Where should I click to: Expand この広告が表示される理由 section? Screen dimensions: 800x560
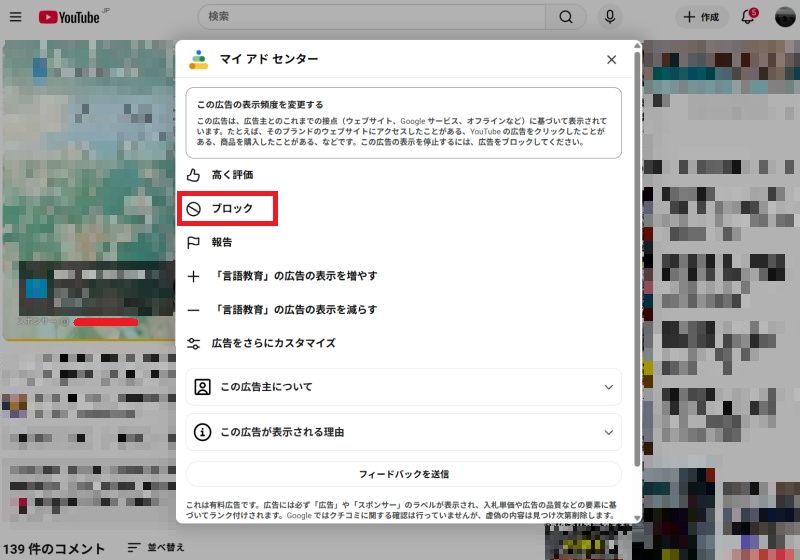(x=403, y=432)
